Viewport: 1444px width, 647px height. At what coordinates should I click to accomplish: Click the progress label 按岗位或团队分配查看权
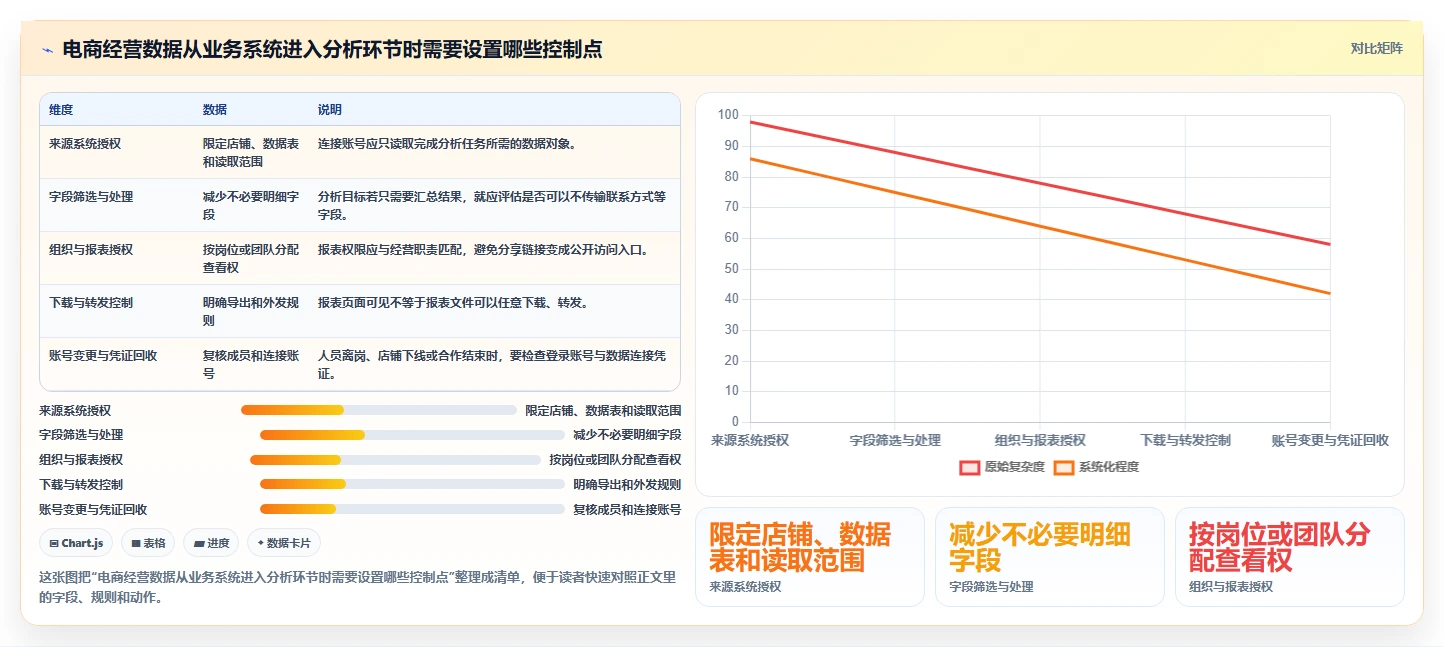[615, 460]
